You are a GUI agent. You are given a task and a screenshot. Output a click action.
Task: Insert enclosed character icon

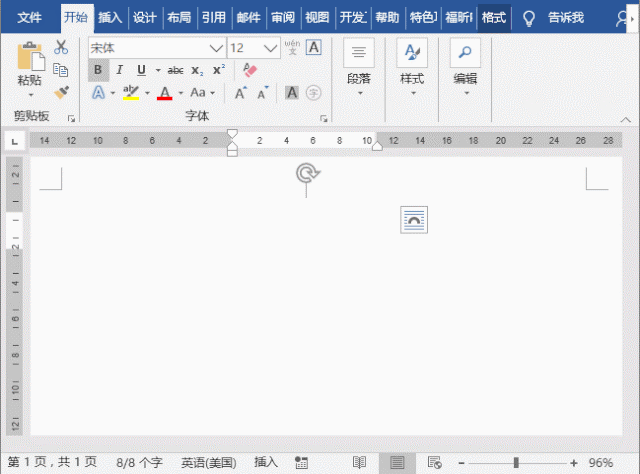tap(313, 93)
